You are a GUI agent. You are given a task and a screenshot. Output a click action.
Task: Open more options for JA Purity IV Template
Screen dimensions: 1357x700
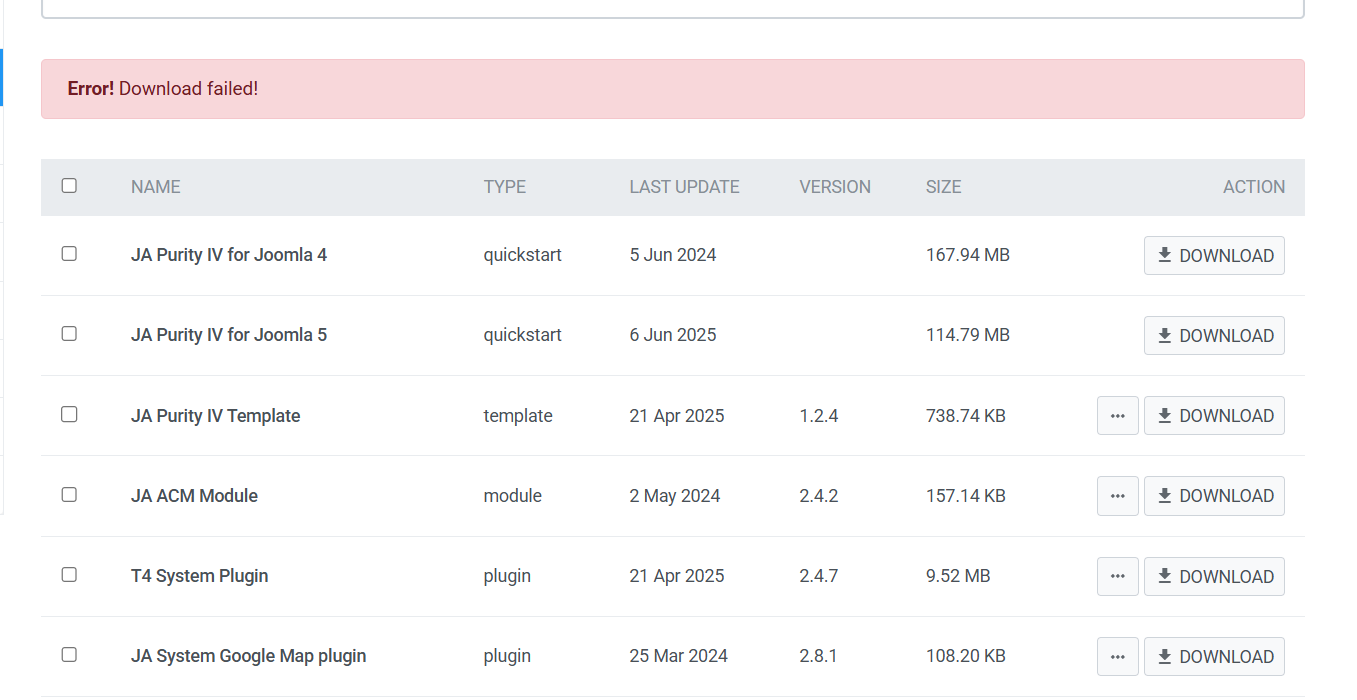(1118, 415)
